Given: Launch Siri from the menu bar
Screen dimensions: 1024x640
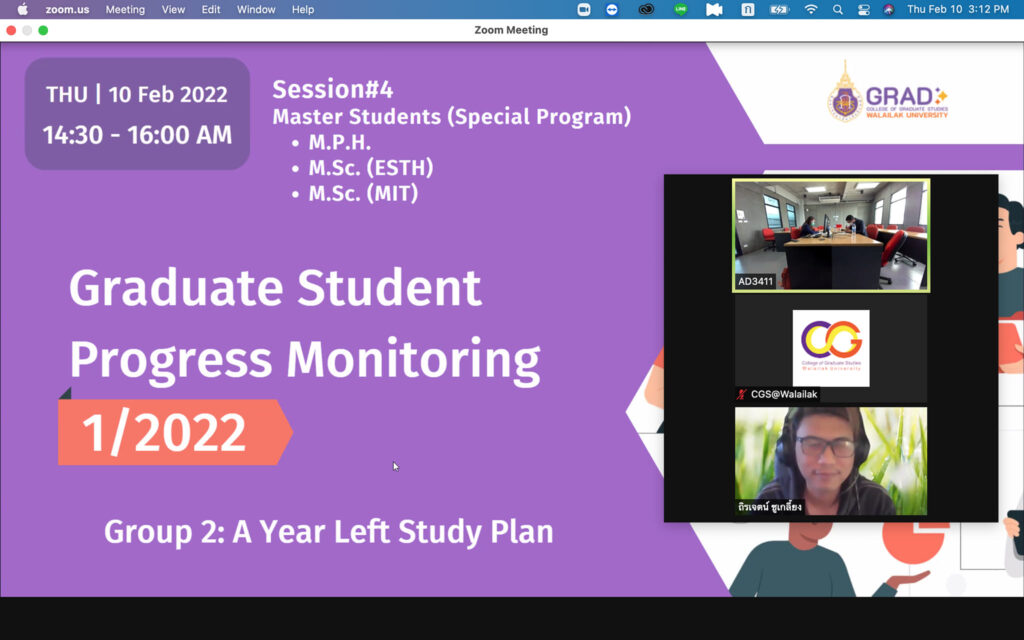Looking at the screenshot, I should (x=889, y=9).
